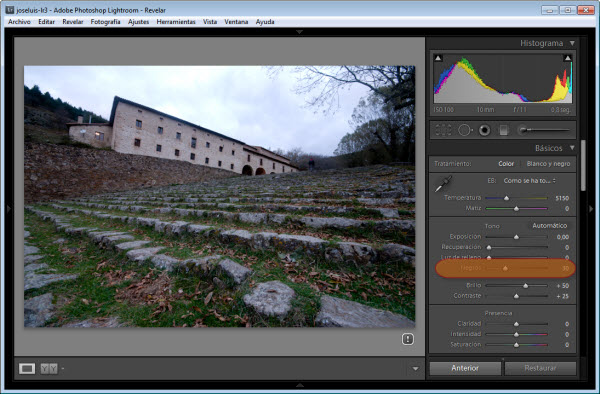Set Tratamiento to Color

tap(506, 163)
